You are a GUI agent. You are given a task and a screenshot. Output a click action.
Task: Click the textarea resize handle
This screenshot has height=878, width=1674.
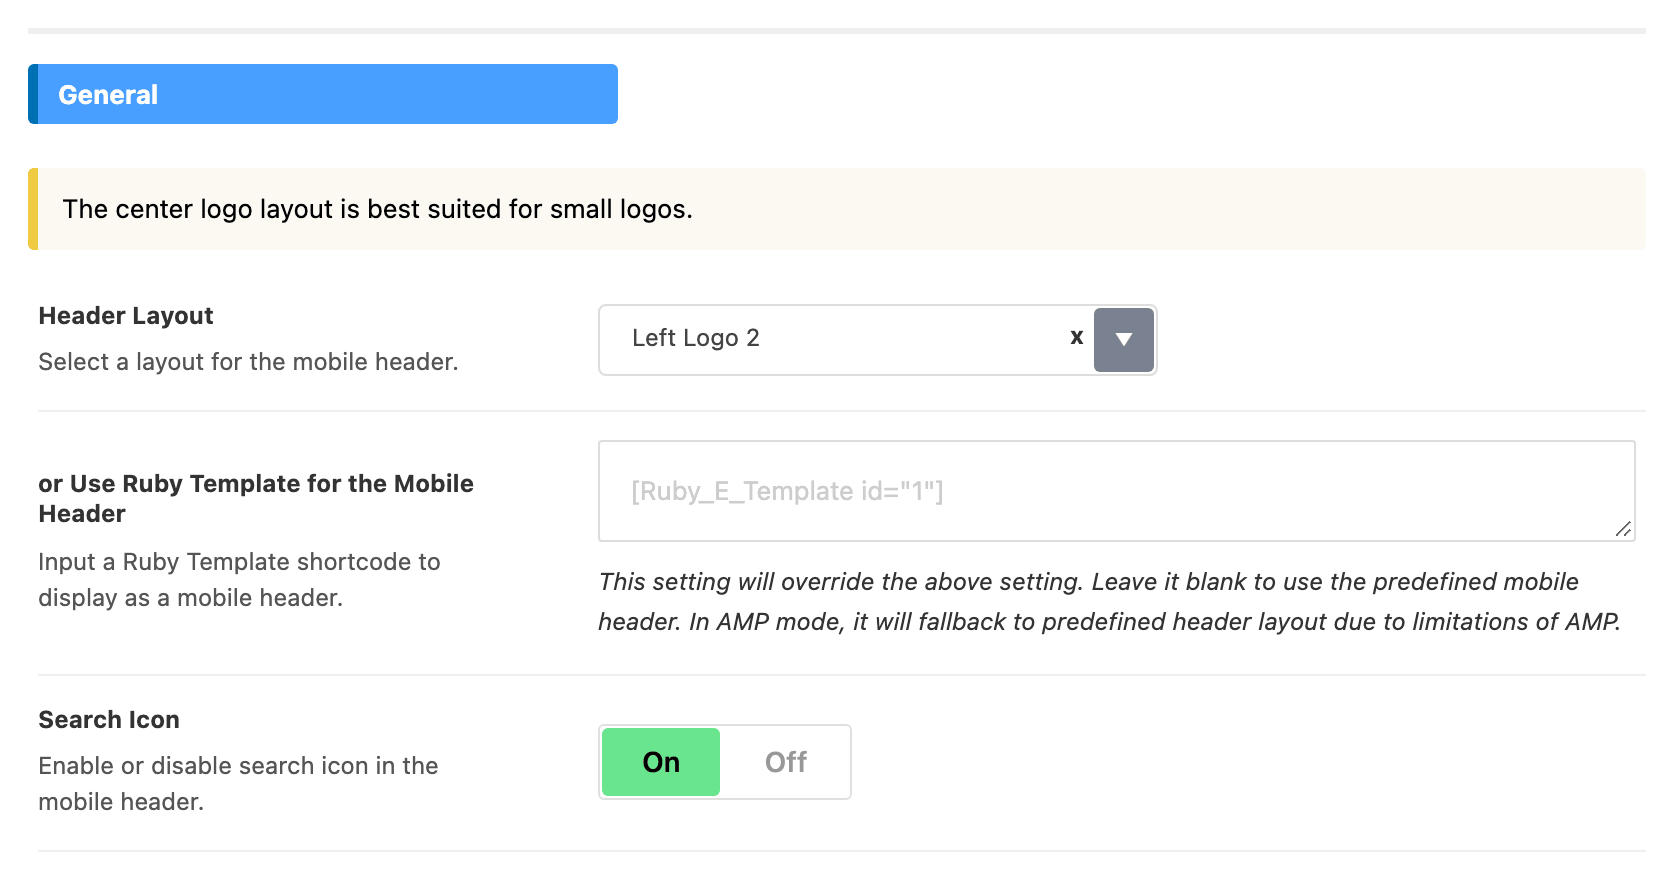[x=1623, y=529]
